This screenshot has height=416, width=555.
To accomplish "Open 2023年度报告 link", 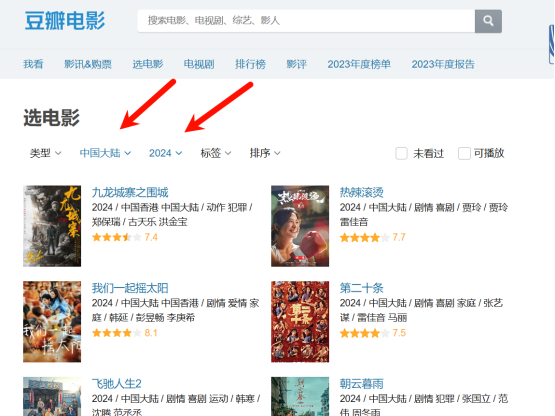I will [x=443, y=64].
